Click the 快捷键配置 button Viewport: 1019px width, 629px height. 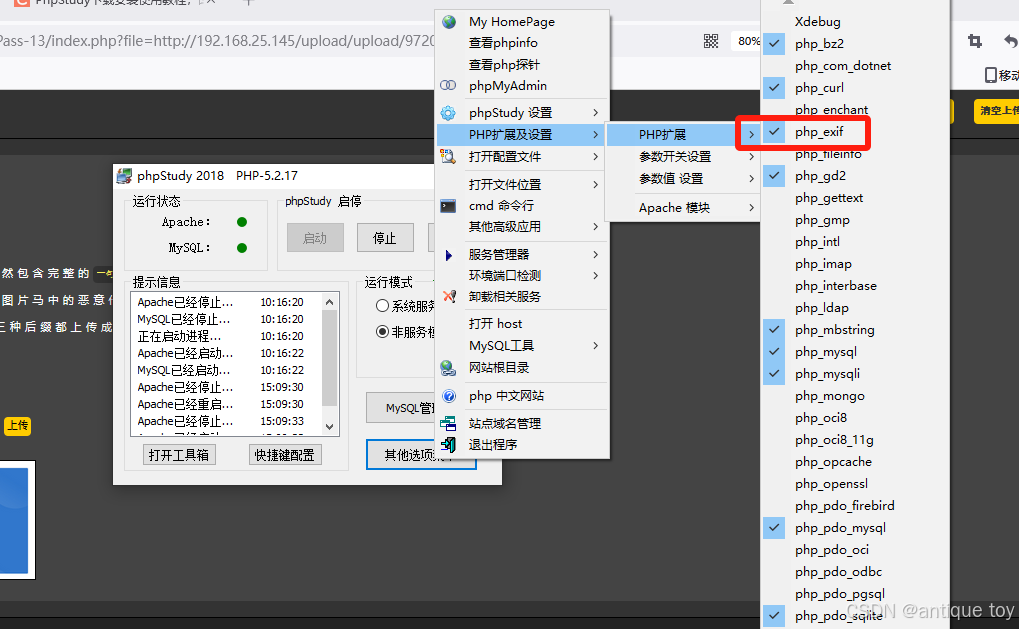coord(285,455)
